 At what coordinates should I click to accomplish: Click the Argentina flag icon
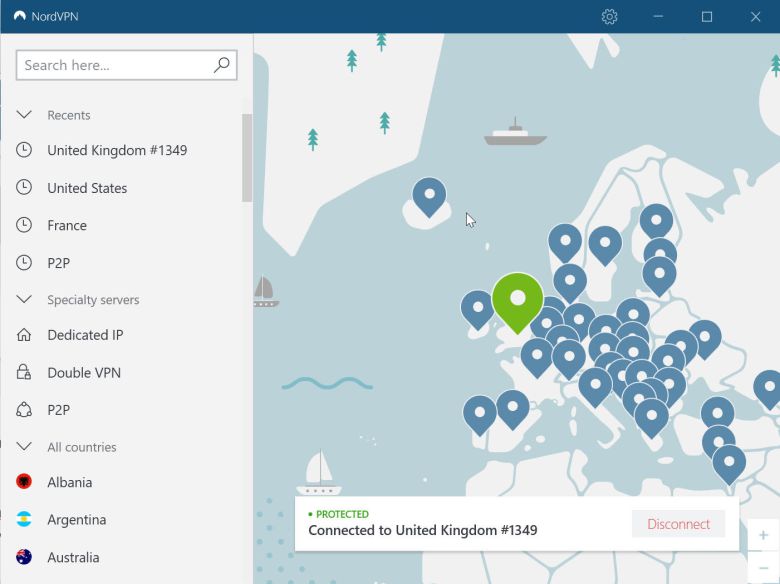coord(24,520)
